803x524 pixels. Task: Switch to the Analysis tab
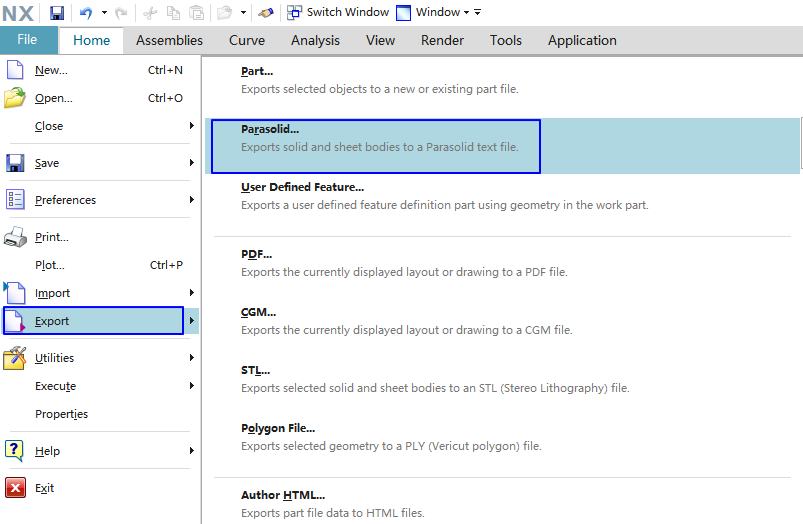(x=315, y=40)
